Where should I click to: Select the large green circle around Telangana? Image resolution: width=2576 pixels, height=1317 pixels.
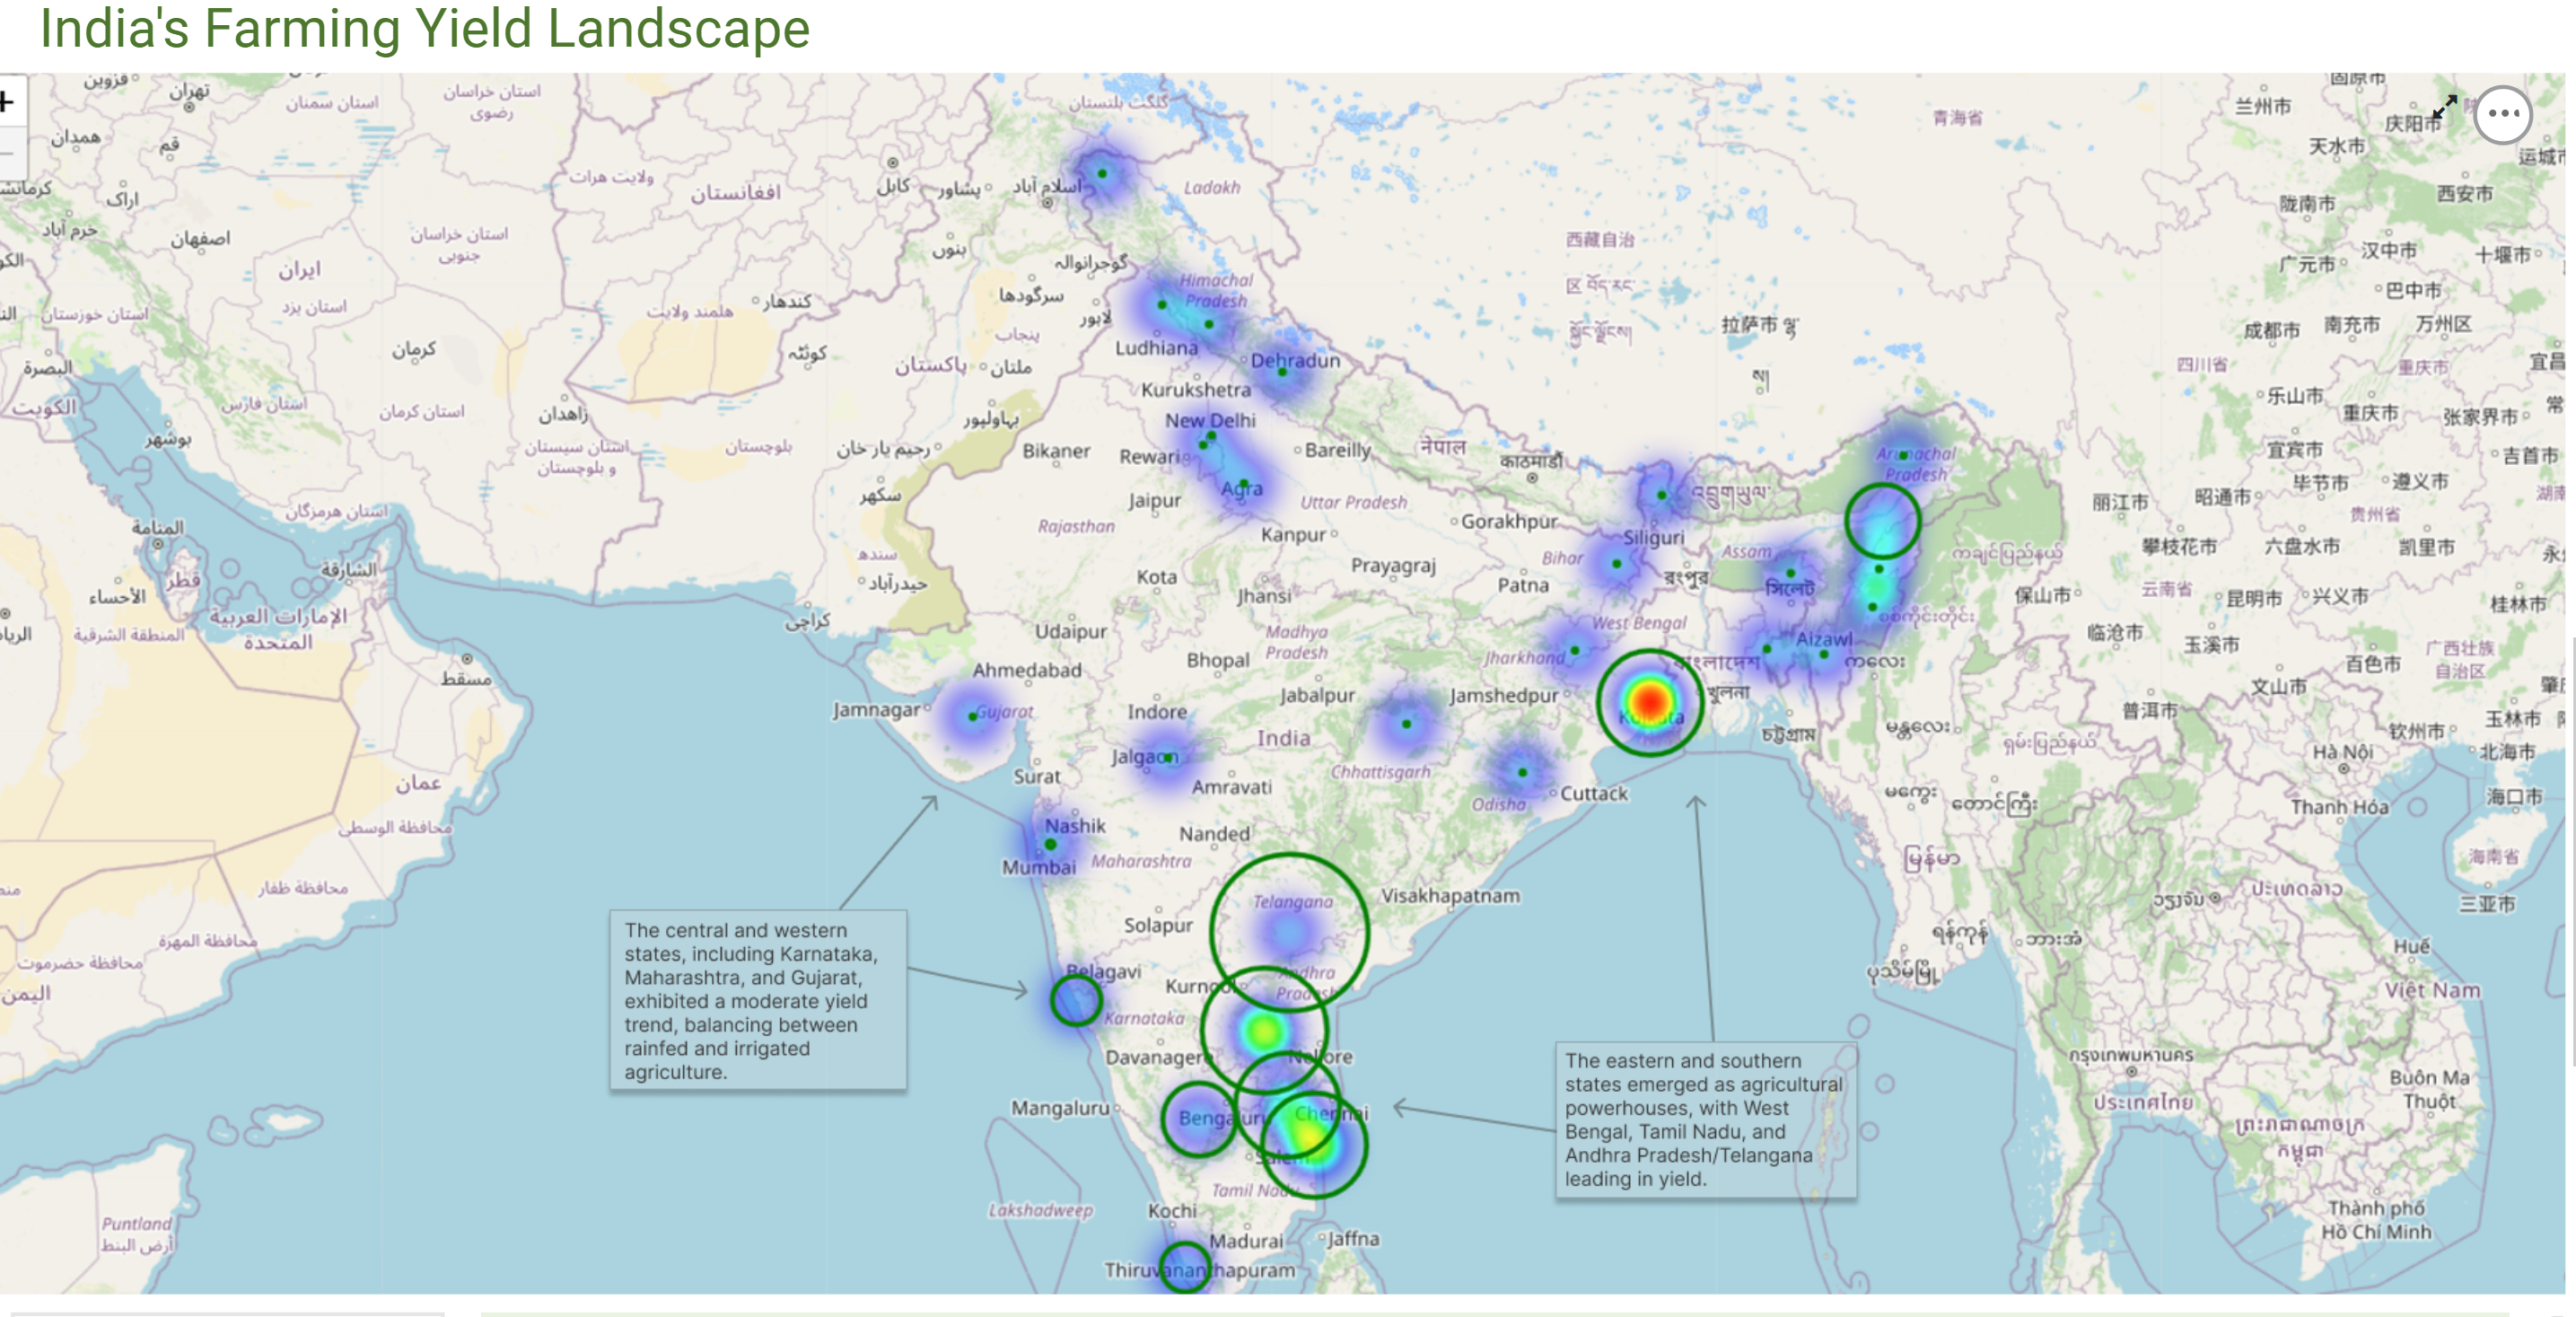(1289, 932)
